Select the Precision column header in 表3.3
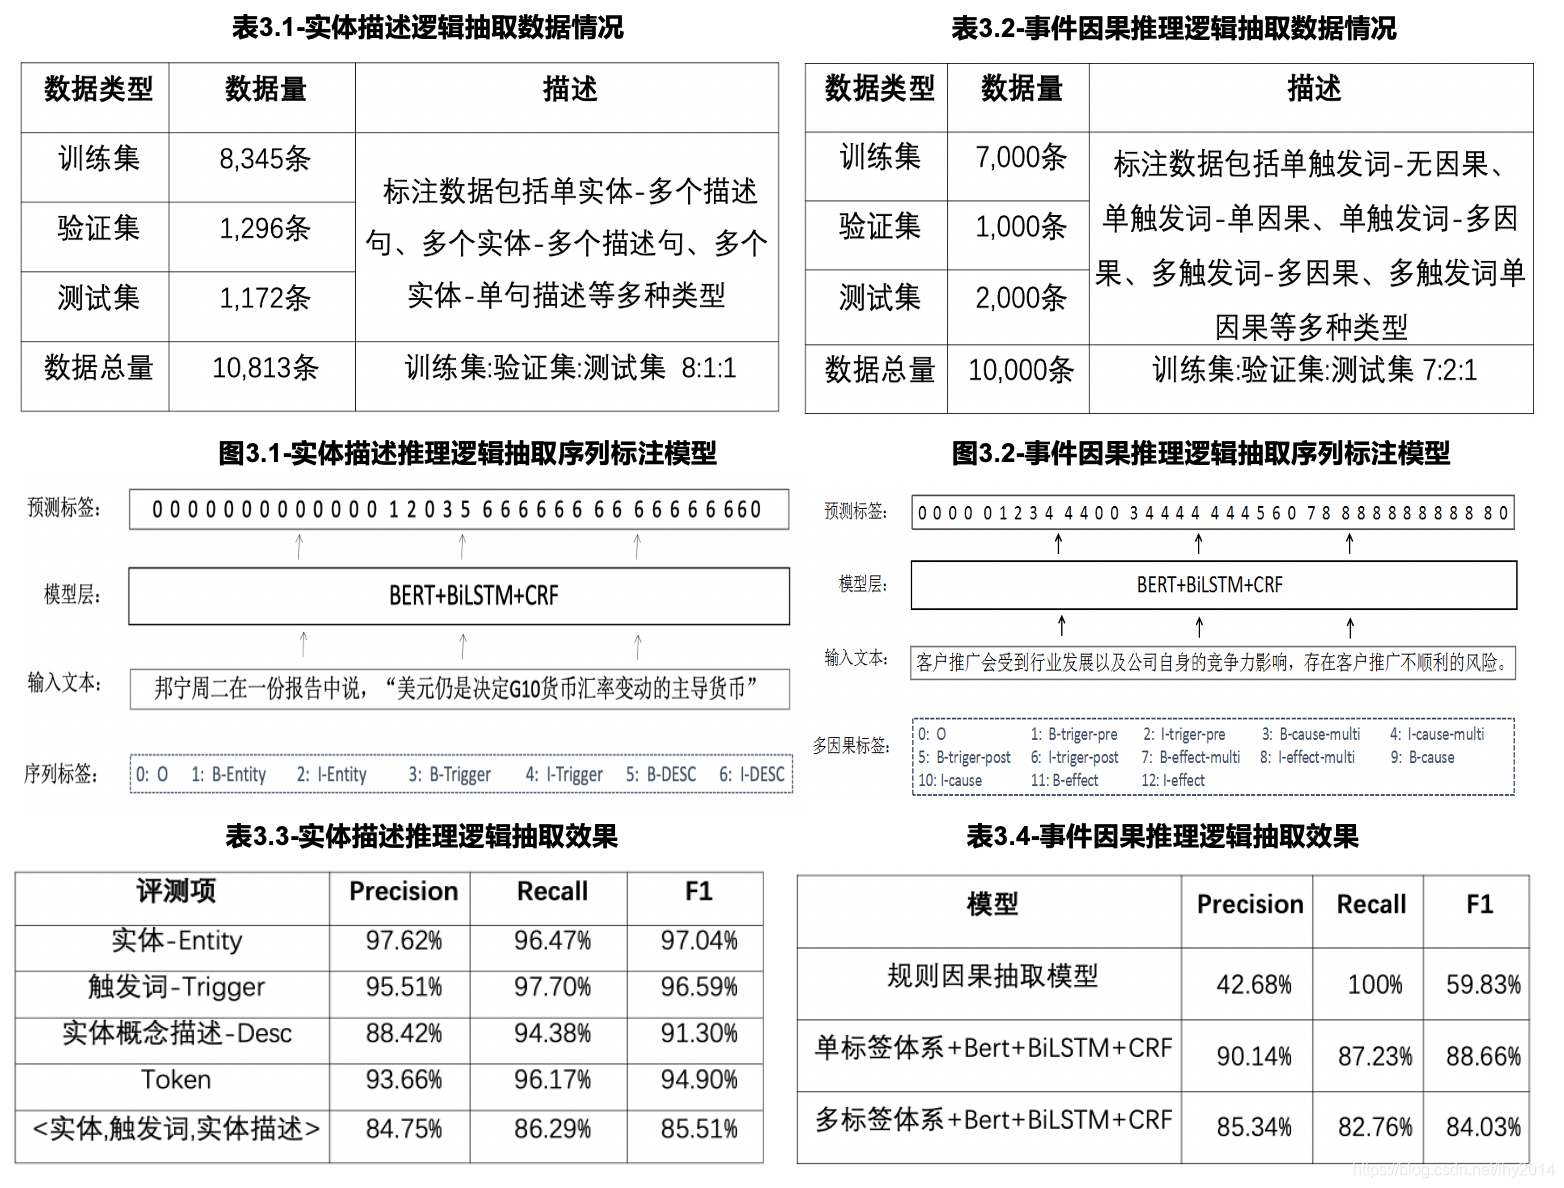1564x1188 pixels. pos(400,890)
